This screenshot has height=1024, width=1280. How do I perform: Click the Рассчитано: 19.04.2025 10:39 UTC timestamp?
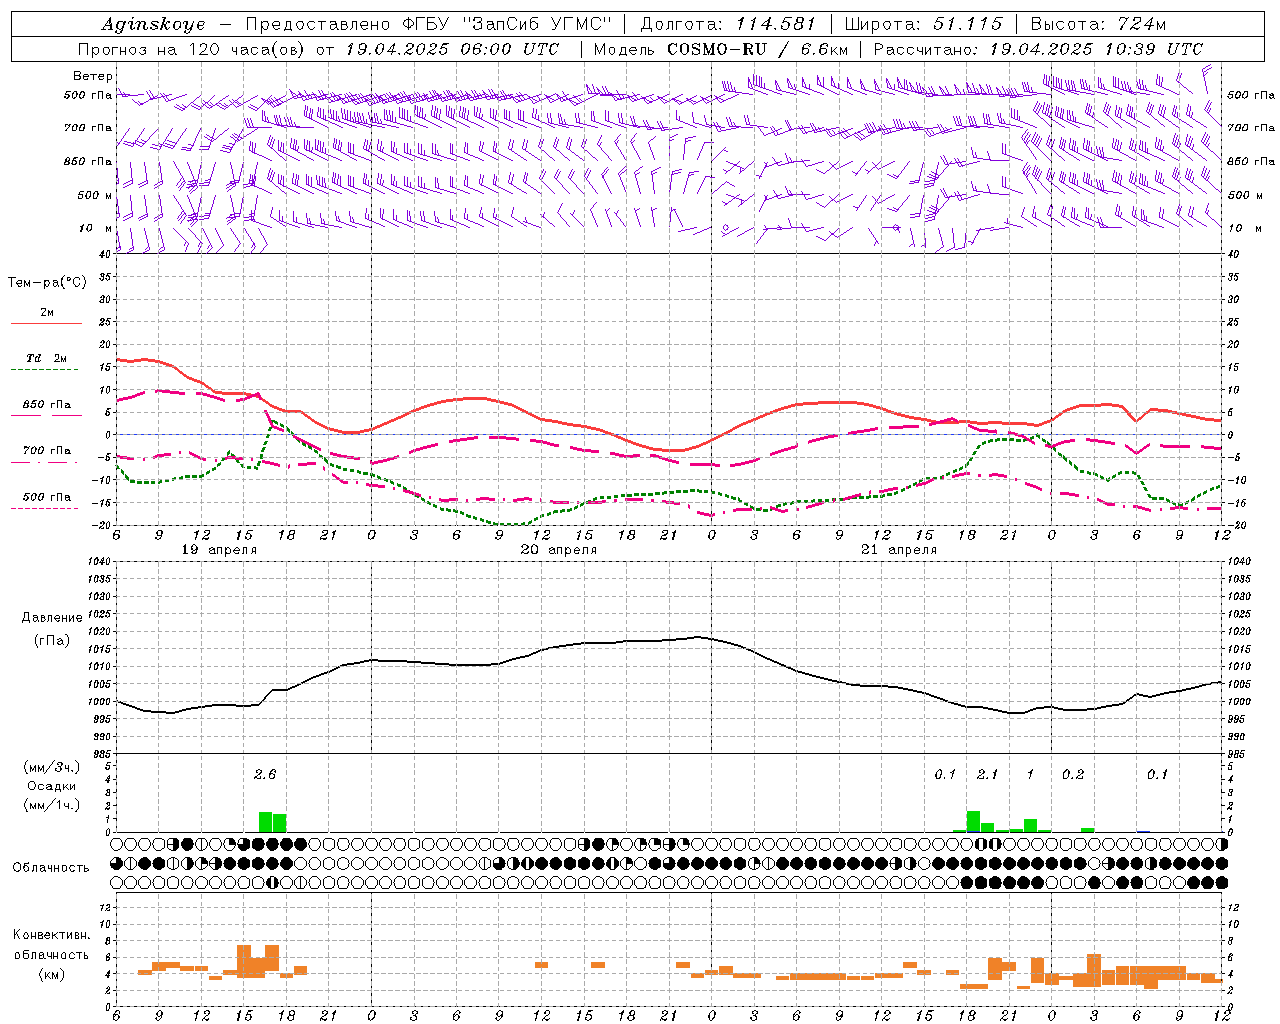pyautogui.click(x=1038, y=49)
